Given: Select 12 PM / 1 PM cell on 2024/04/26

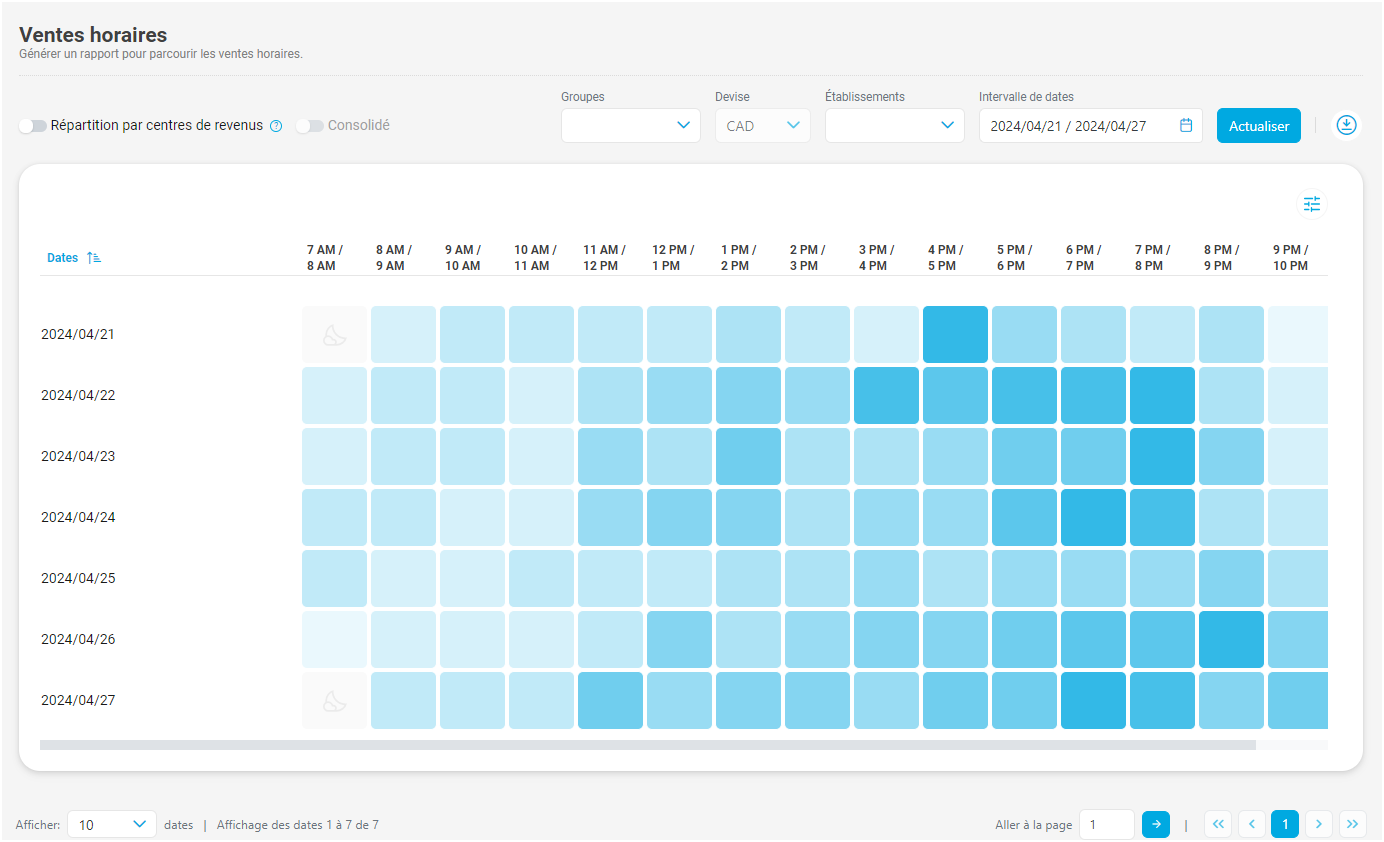Looking at the screenshot, I should 680,639.
